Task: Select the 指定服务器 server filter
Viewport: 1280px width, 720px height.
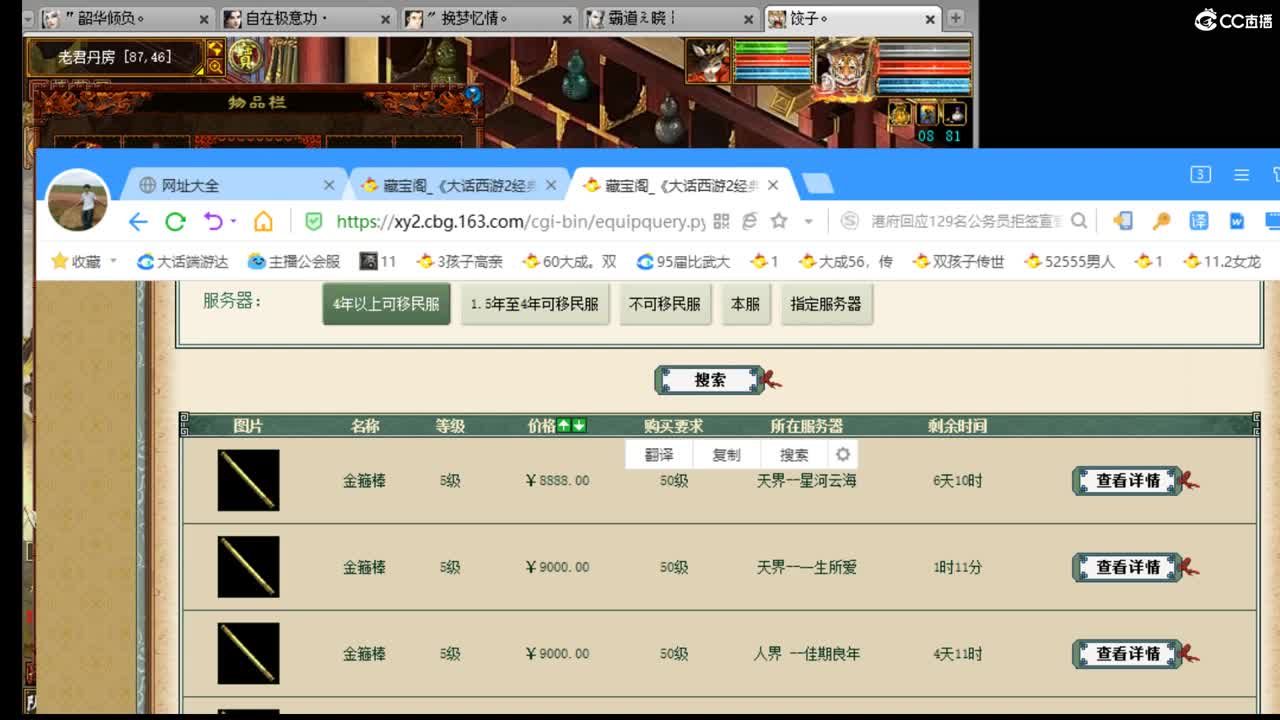Action: tap(826, 304)
